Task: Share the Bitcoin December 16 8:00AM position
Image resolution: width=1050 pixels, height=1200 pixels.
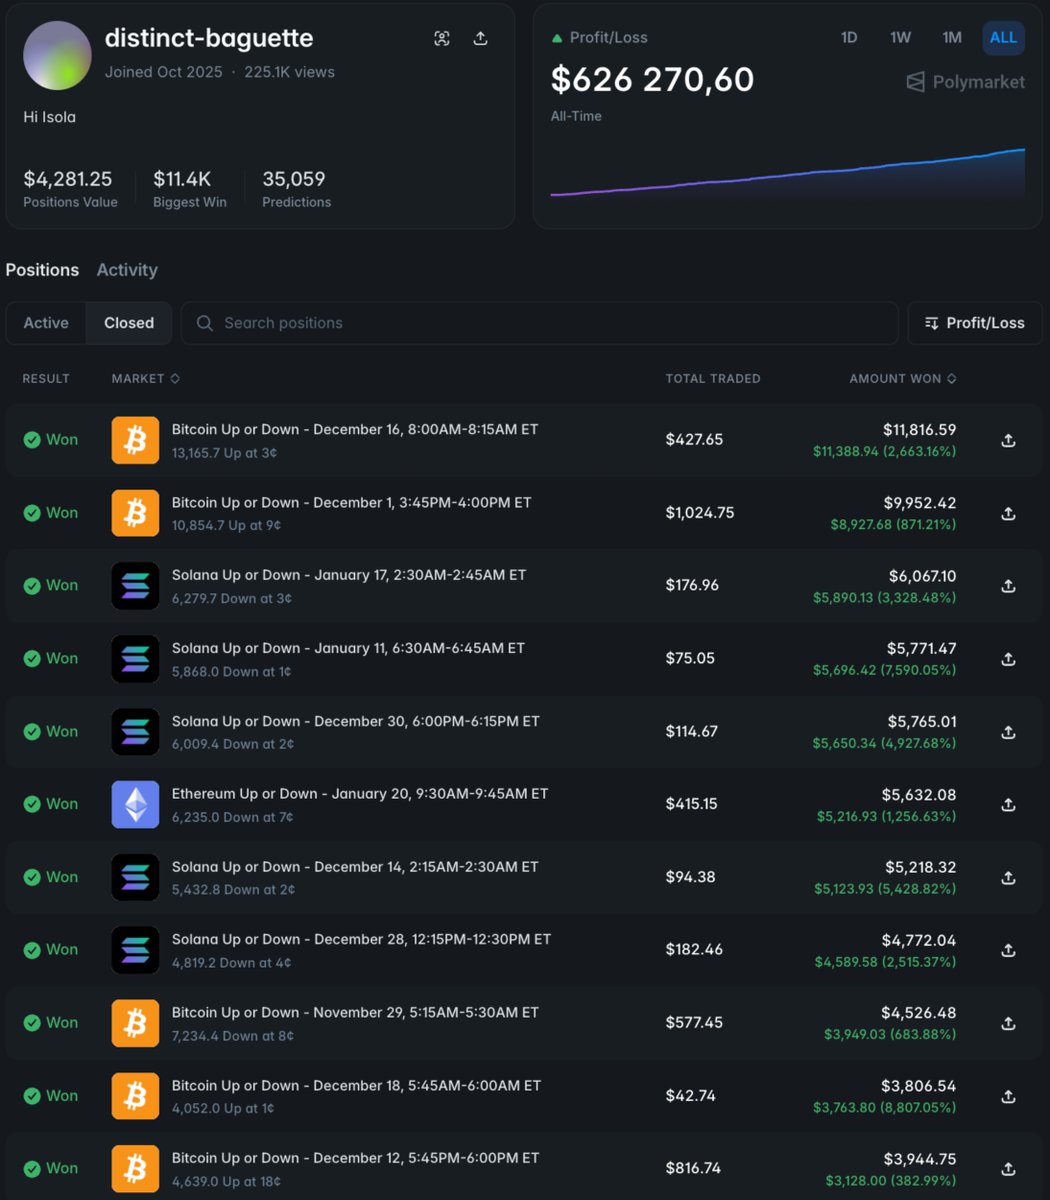Action: click(x=1008, y=440)
